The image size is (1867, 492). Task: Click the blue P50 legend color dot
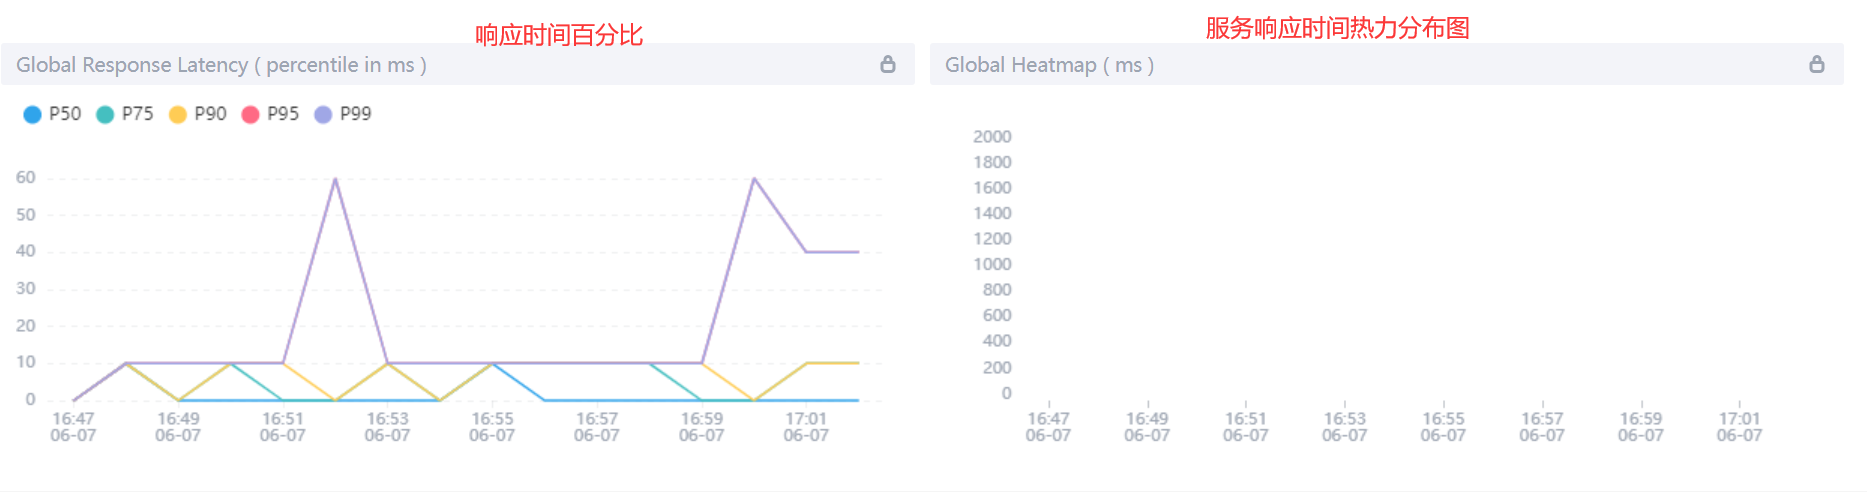pos(32,115)
